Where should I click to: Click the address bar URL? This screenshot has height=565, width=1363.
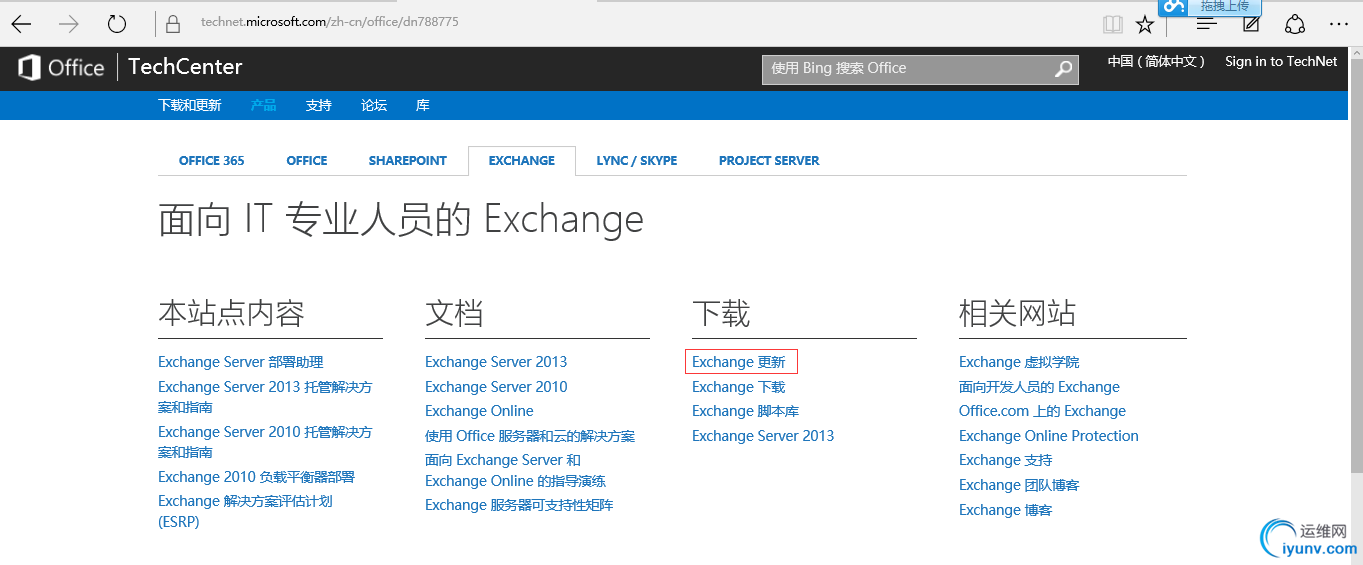click(x=330, y=22)
